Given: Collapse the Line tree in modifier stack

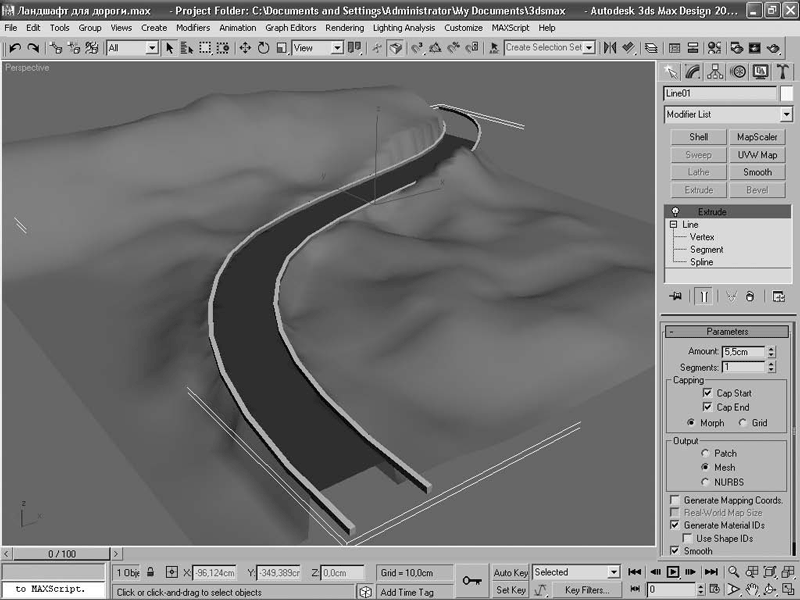Looking at the screenshot, I should pos(673,224).
